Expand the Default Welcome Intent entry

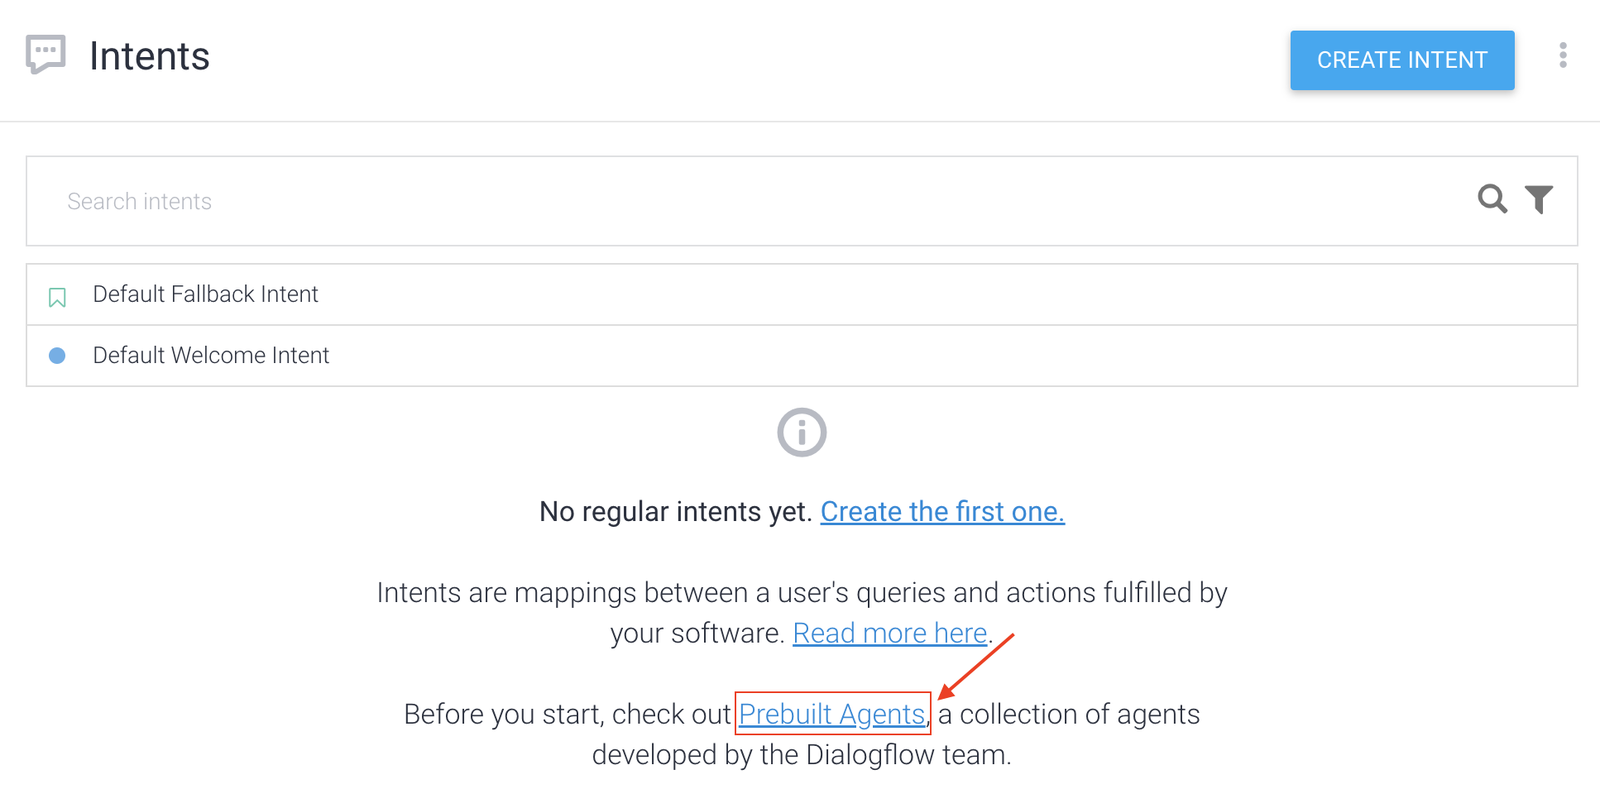pyautogui.click(x=211, y=355)
